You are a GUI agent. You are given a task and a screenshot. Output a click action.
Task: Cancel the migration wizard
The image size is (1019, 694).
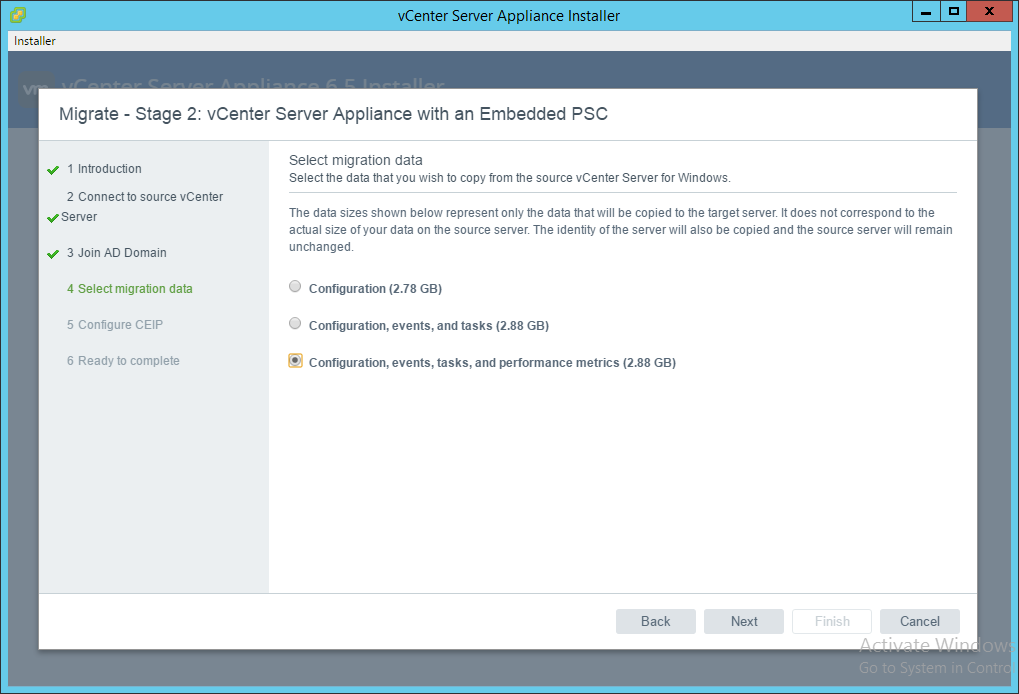tap(920, 621)
